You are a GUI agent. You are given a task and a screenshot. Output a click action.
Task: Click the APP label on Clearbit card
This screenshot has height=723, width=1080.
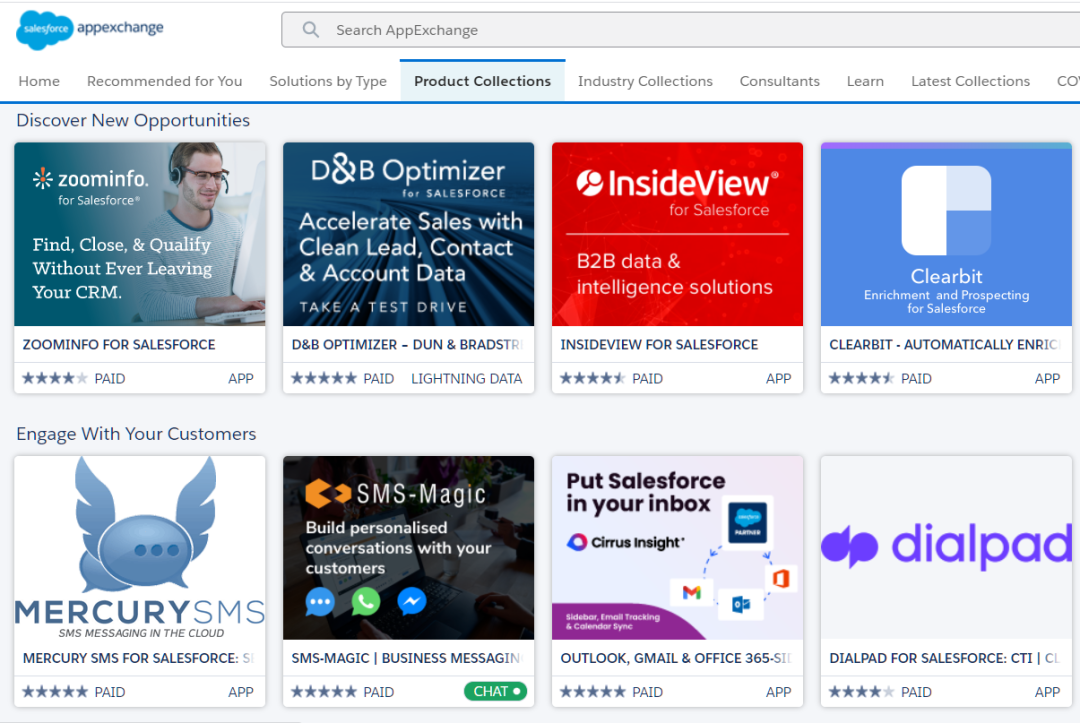click(1047, 378)
